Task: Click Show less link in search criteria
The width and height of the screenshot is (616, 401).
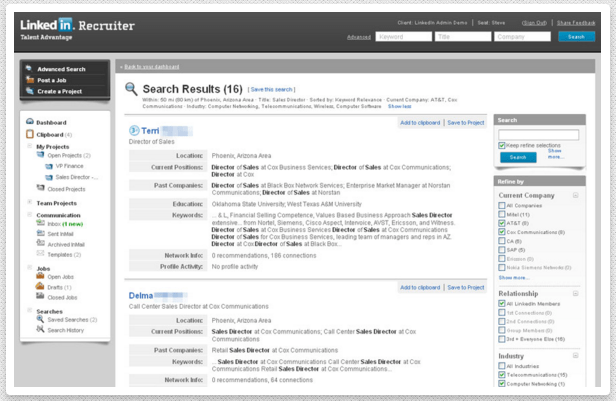Action: [400, 106]
